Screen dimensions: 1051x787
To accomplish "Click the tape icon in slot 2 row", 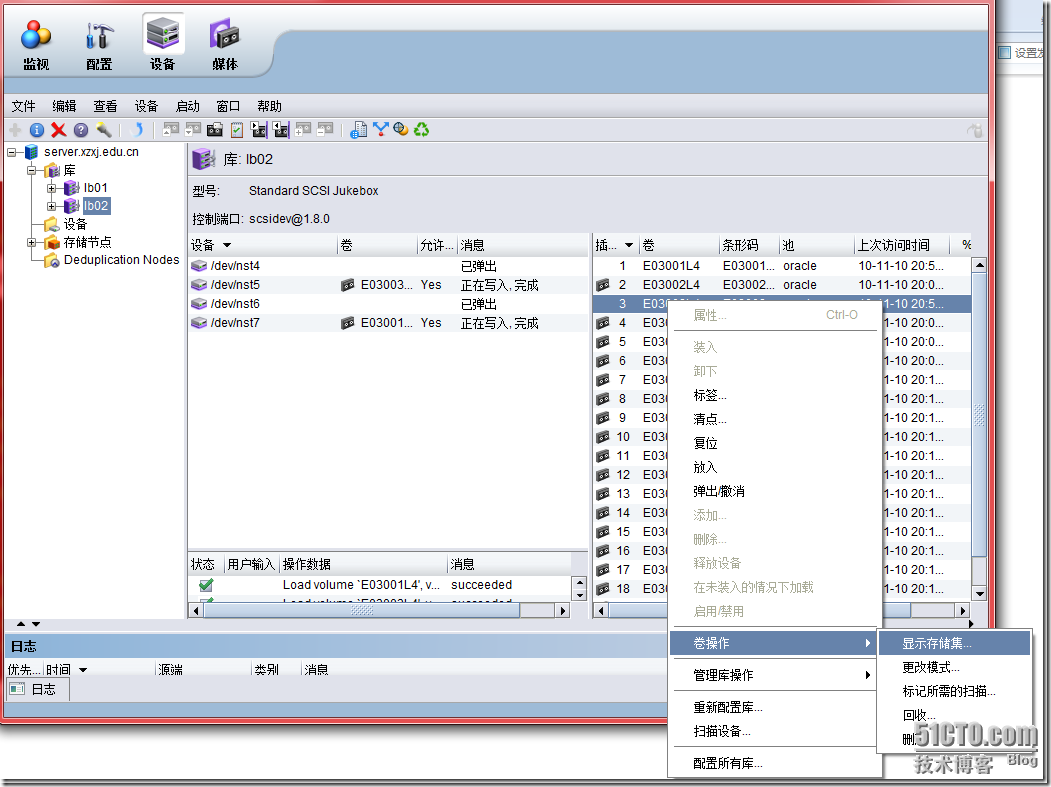I will 603,285.
